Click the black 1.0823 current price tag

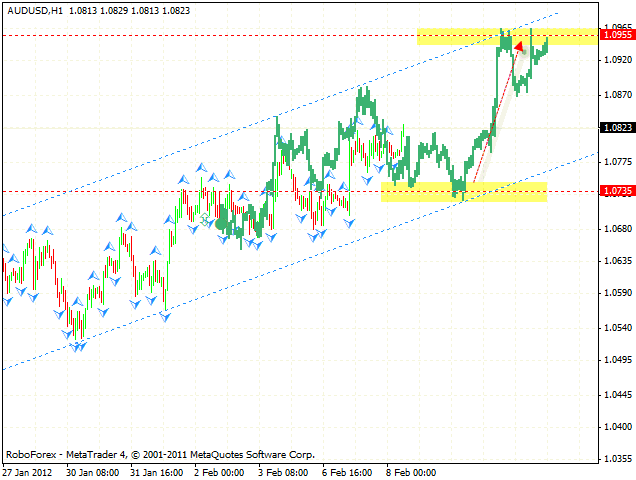pos(616,128)
